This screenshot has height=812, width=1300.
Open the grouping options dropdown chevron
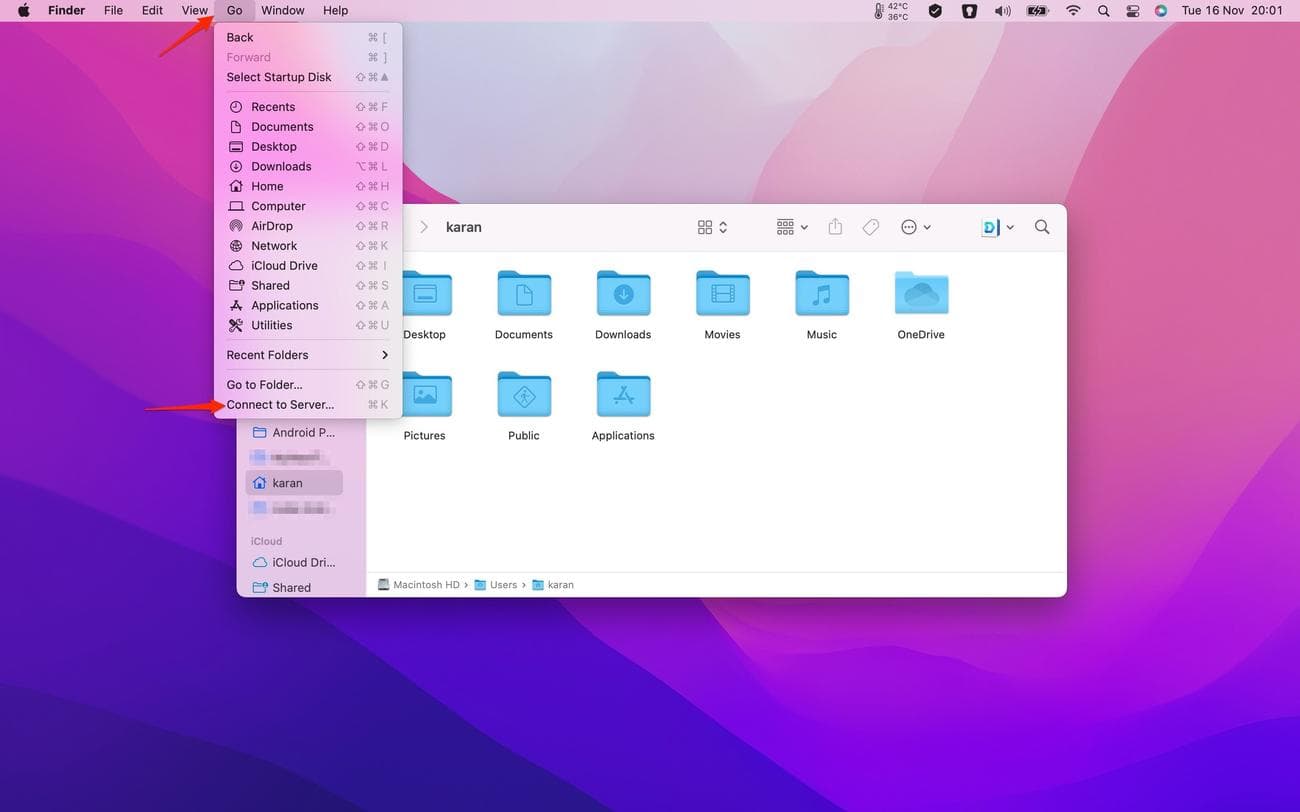pyautogui.click(x=804, y=227)
